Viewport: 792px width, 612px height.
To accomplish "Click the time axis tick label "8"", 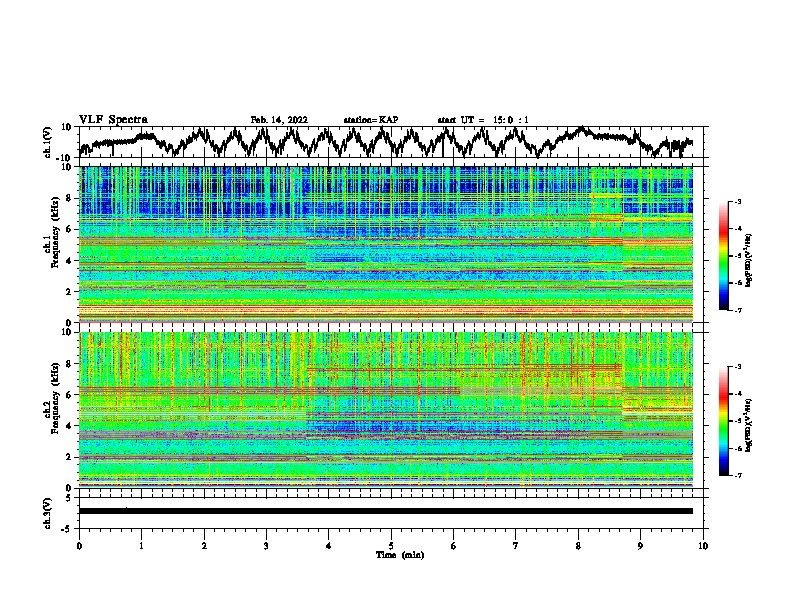I will 578,546.
